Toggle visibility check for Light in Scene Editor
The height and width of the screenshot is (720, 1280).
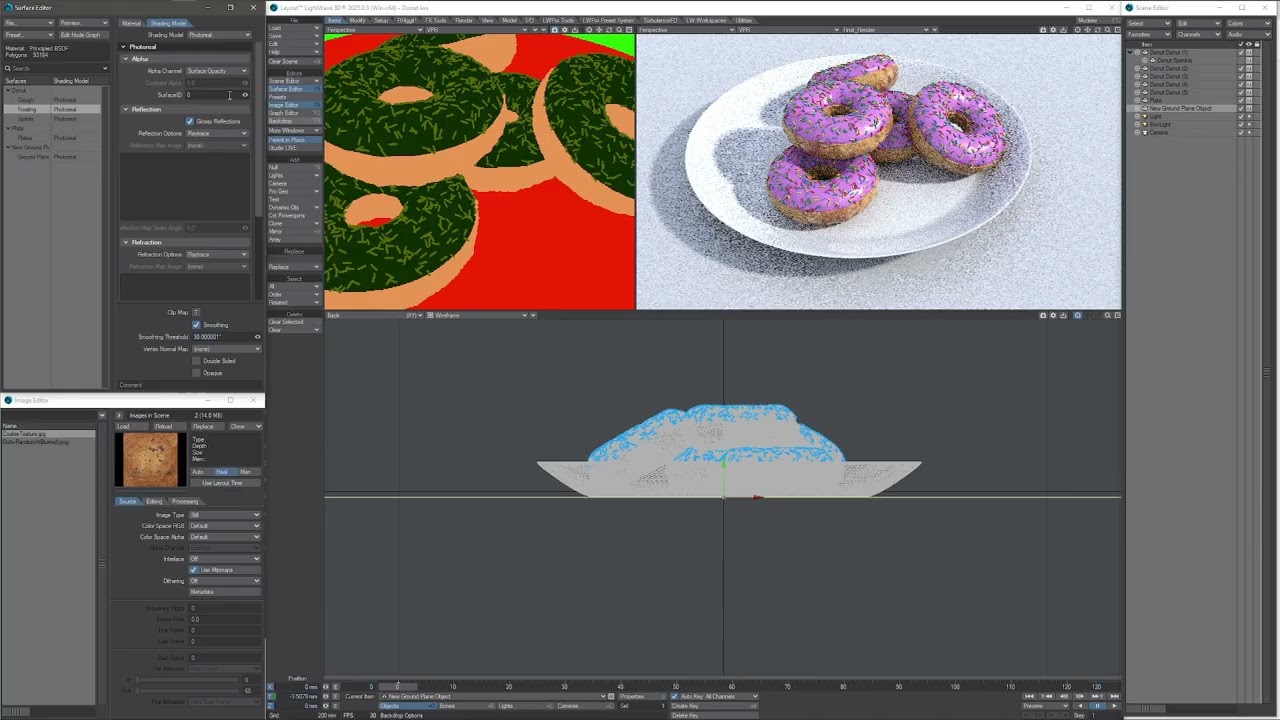click(1241, 117)
